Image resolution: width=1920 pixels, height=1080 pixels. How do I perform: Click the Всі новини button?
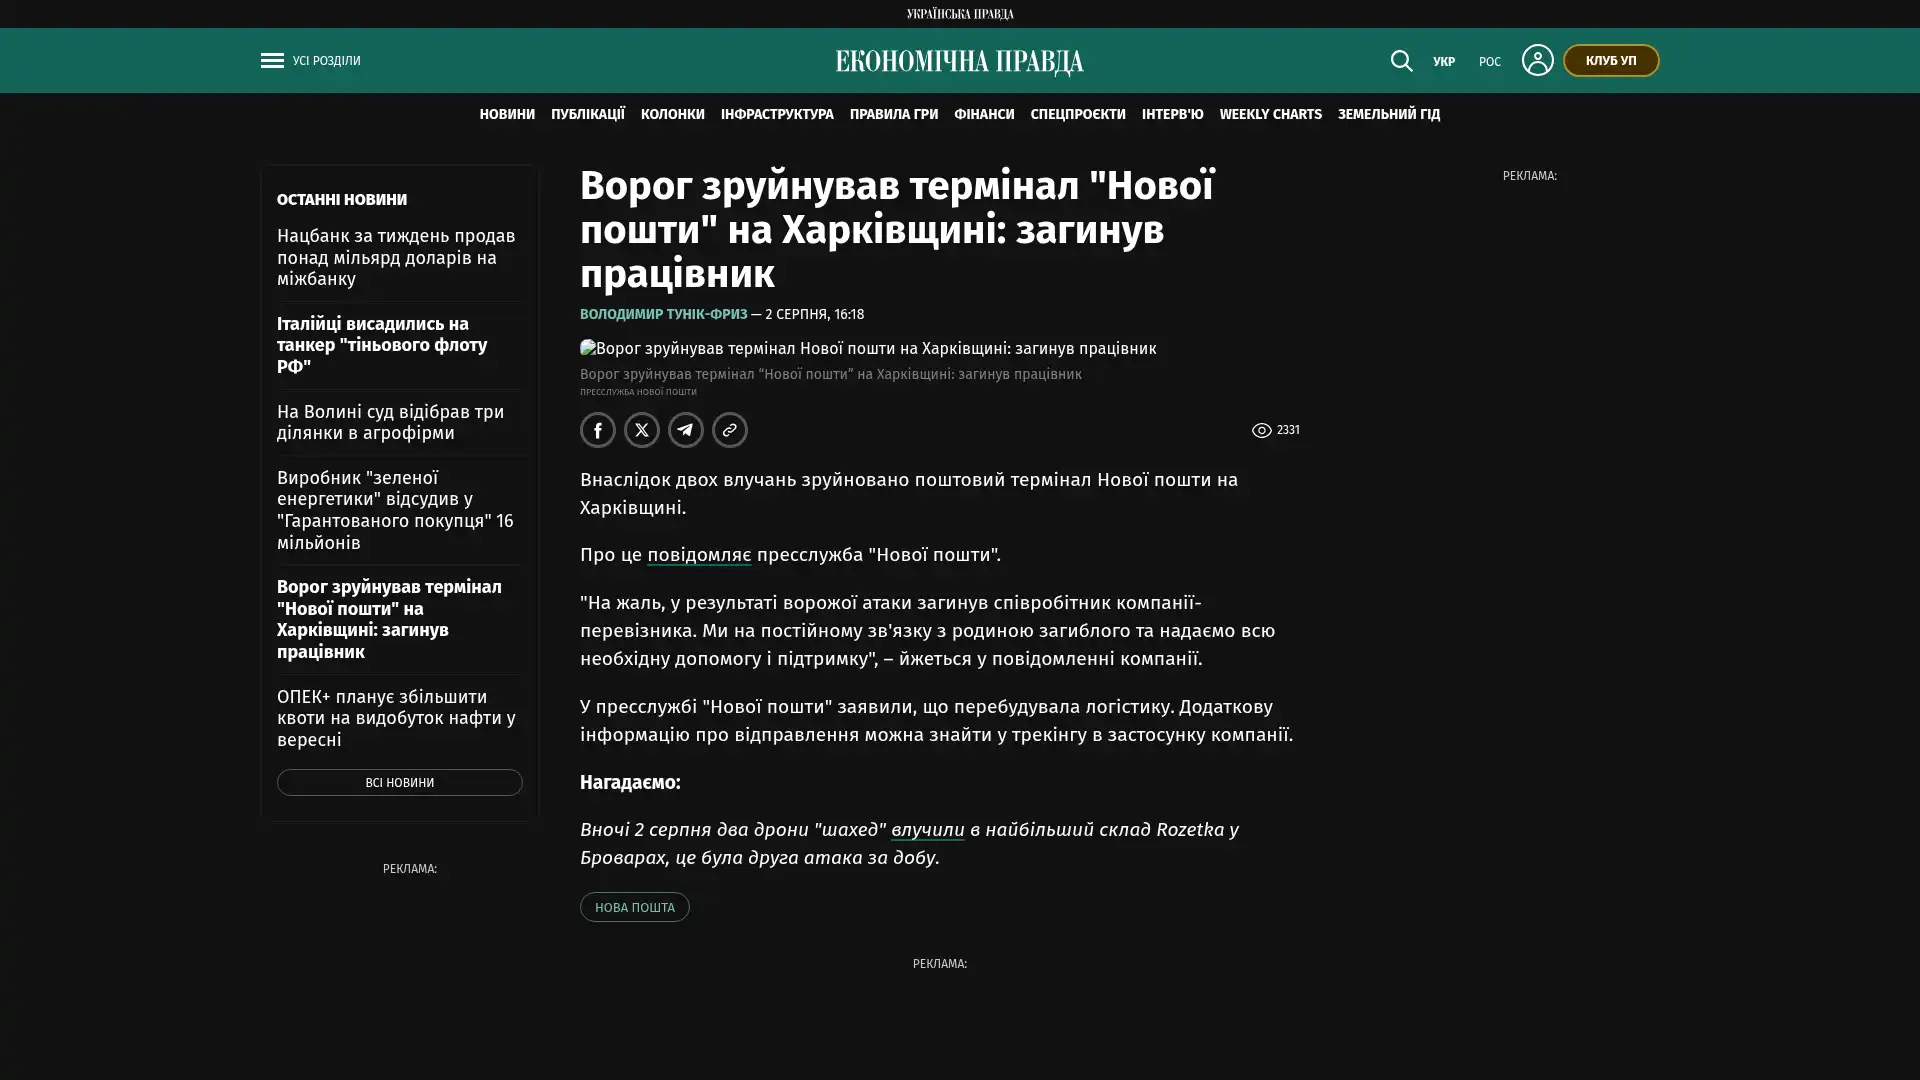[400, 782]
